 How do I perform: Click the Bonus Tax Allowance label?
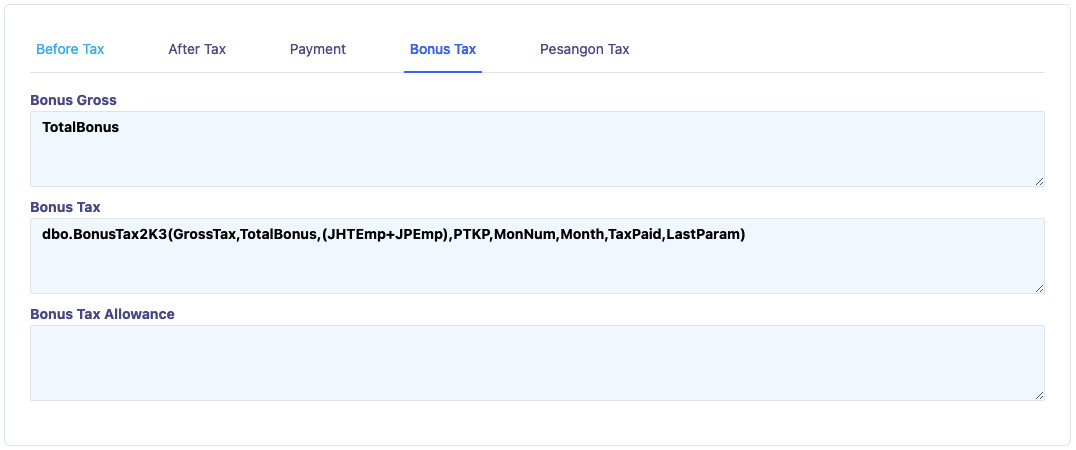coord(102,314)
